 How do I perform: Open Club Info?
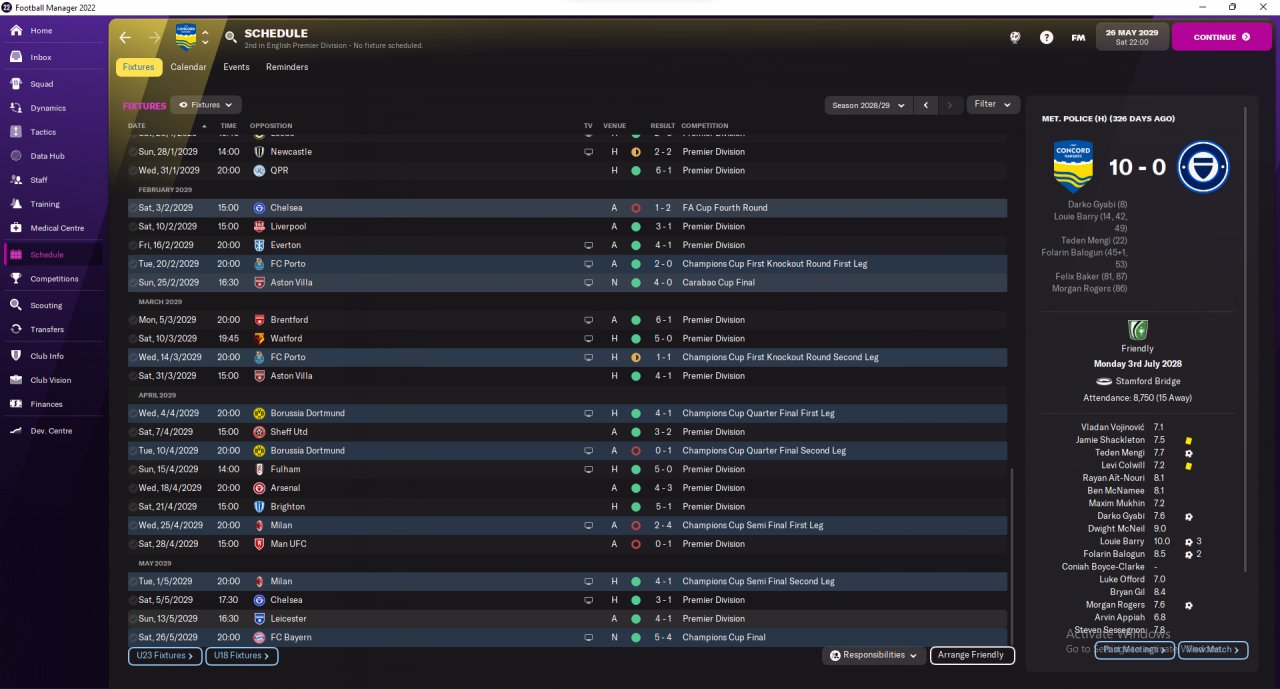coord(54,356)
